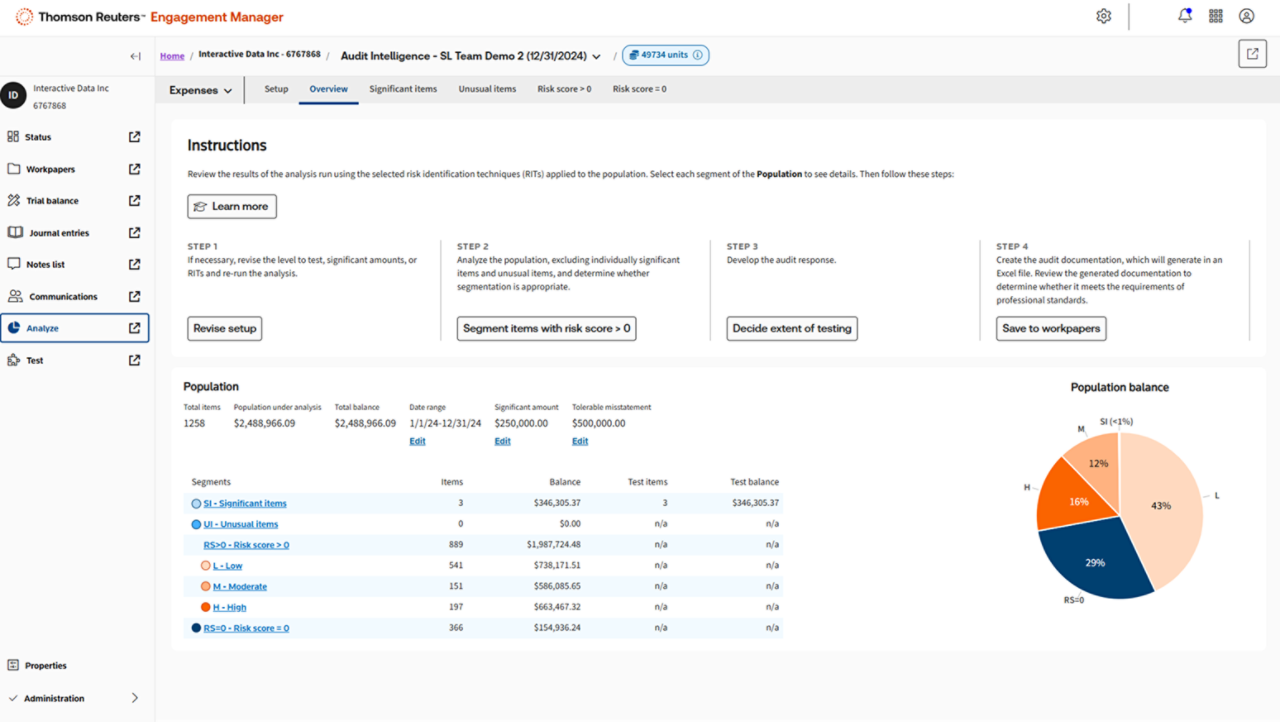The image size is (1280, 722).
Task: Collapse the left sidebar arrow
Action: (136, 56)
